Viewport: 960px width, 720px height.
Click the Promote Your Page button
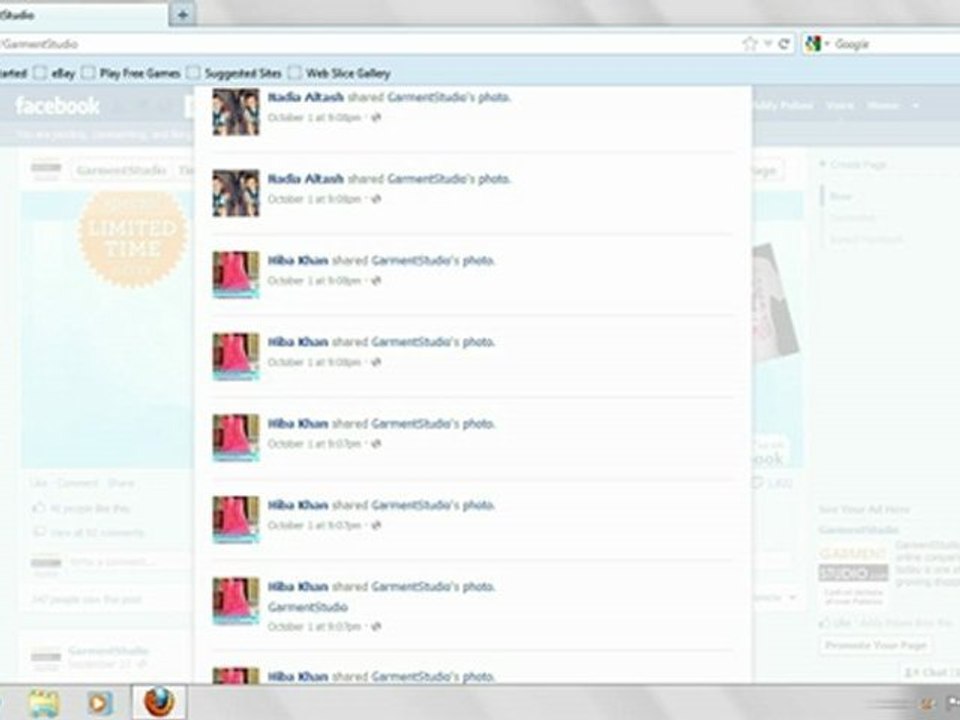coord(876,645)
